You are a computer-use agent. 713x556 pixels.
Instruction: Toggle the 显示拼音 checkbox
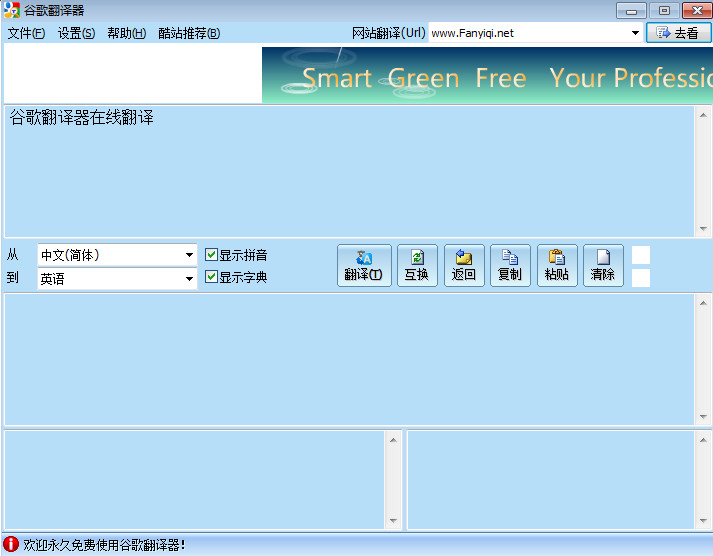tap(211, 255)
